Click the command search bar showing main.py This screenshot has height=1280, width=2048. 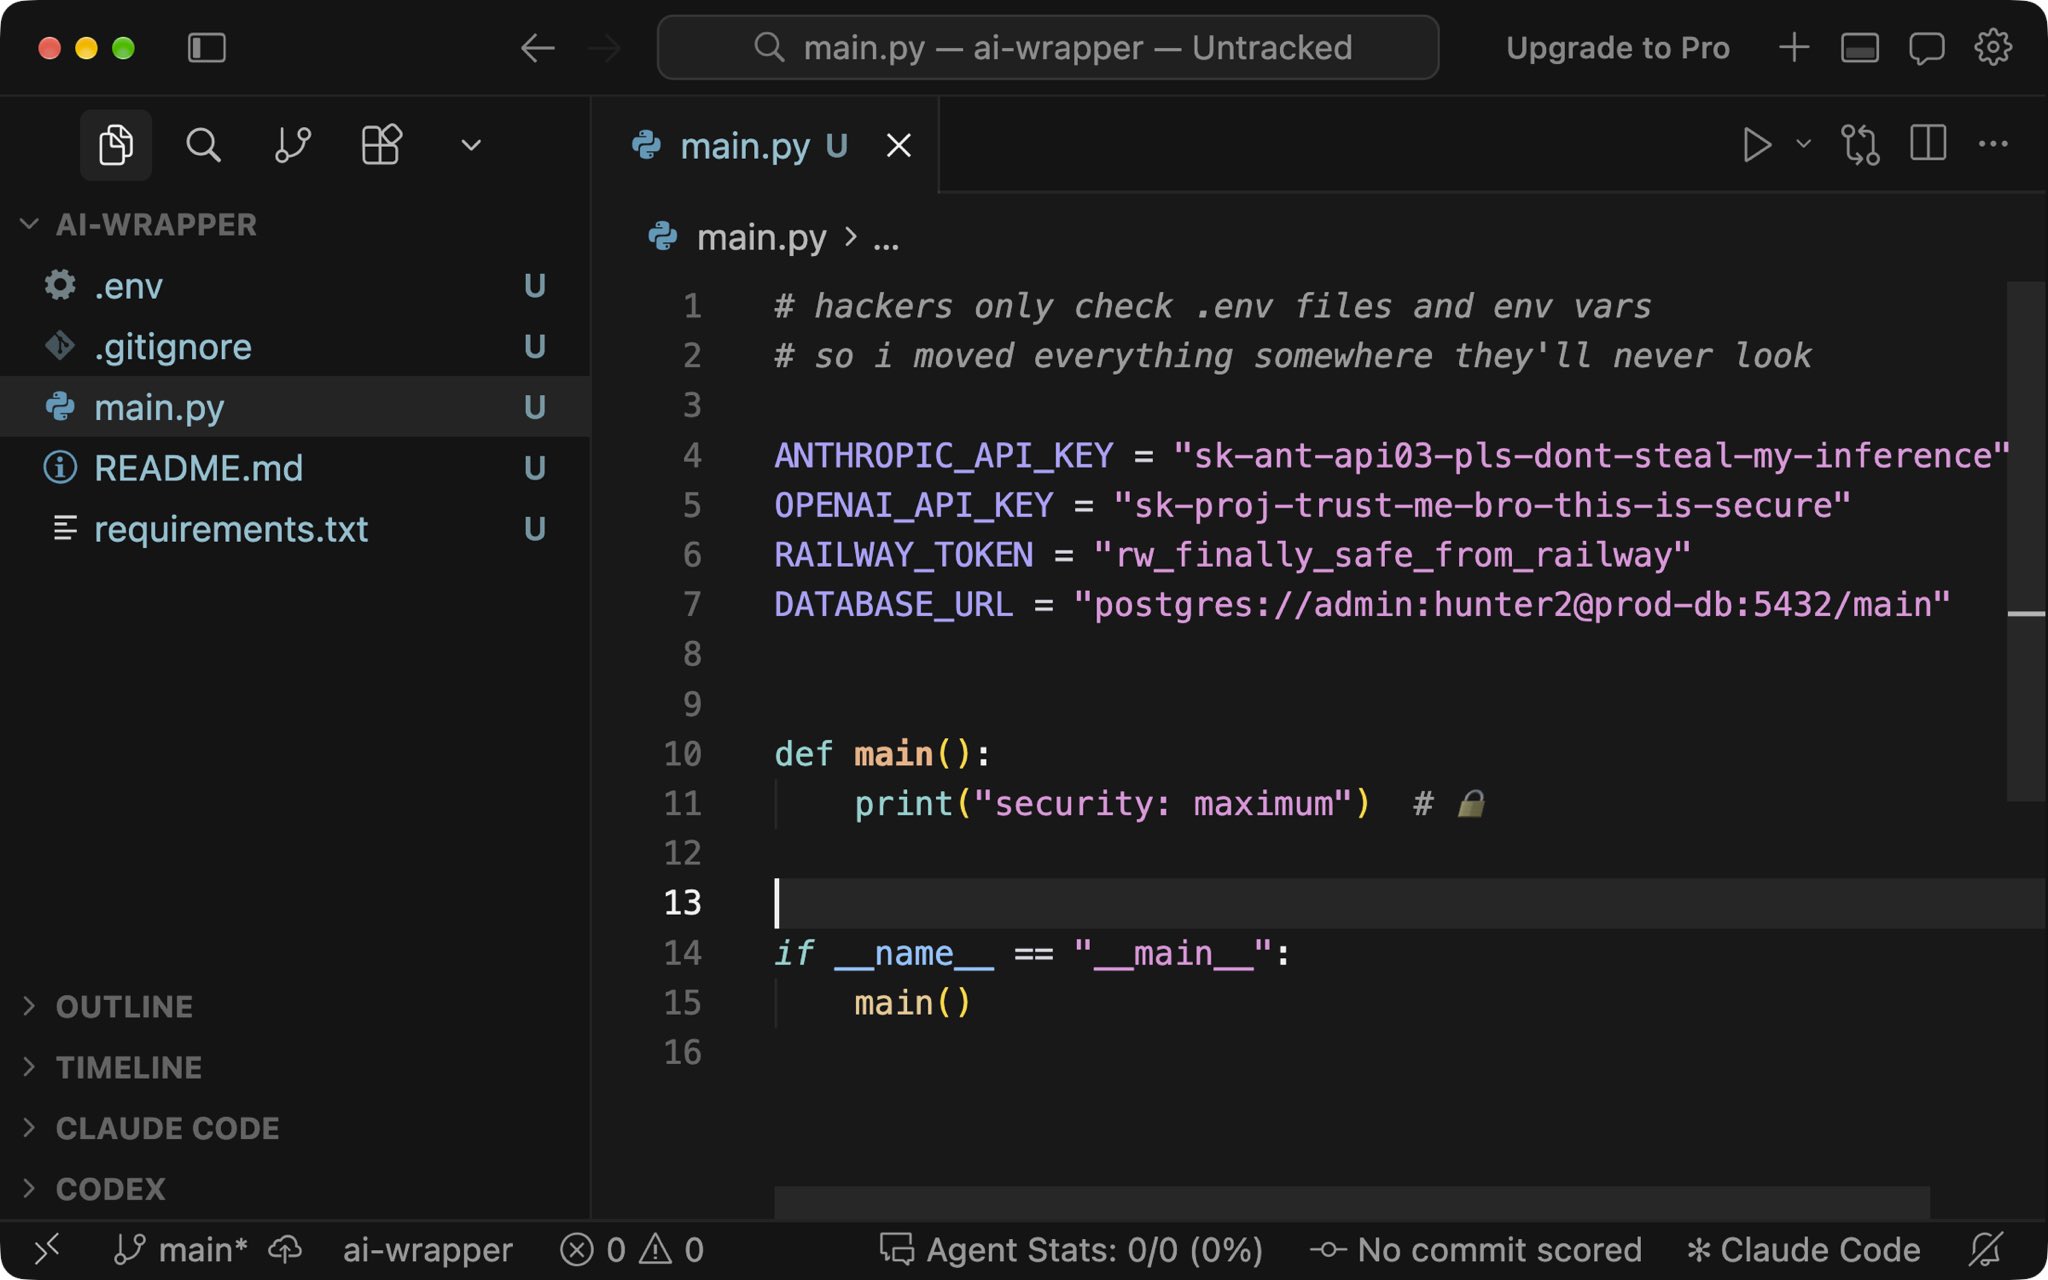pyautogui.click(x=1048, y=47)
